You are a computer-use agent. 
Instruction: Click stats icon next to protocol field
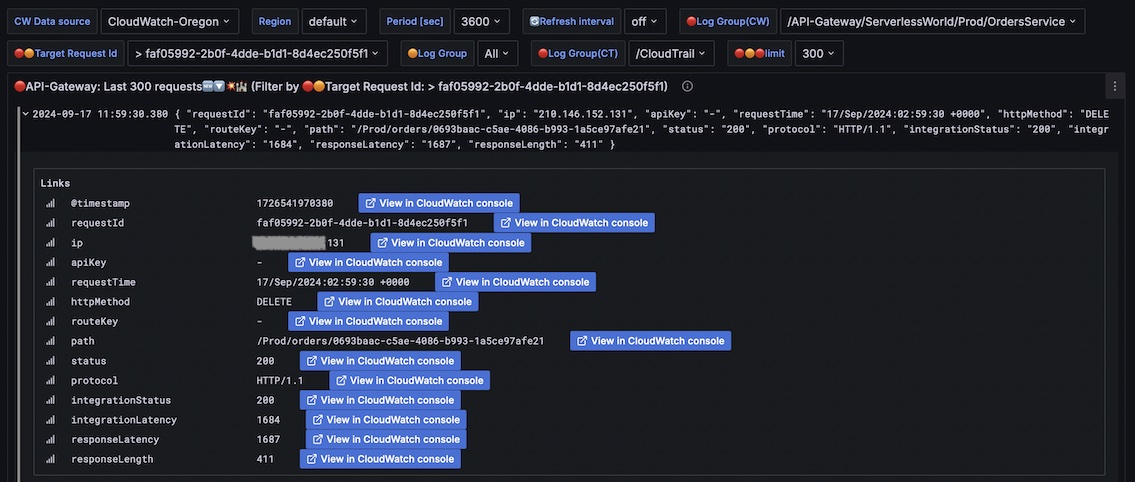pyautogui.click(x=50, y=381)
